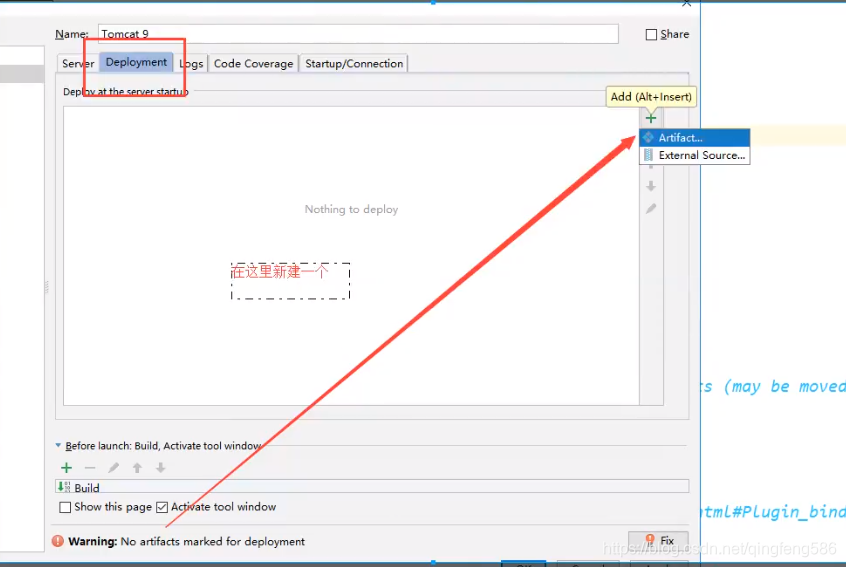This screenshot has height=567, width=846.
Task: Click the green Add deployment plus icon
Action: [x=651, y=118]
